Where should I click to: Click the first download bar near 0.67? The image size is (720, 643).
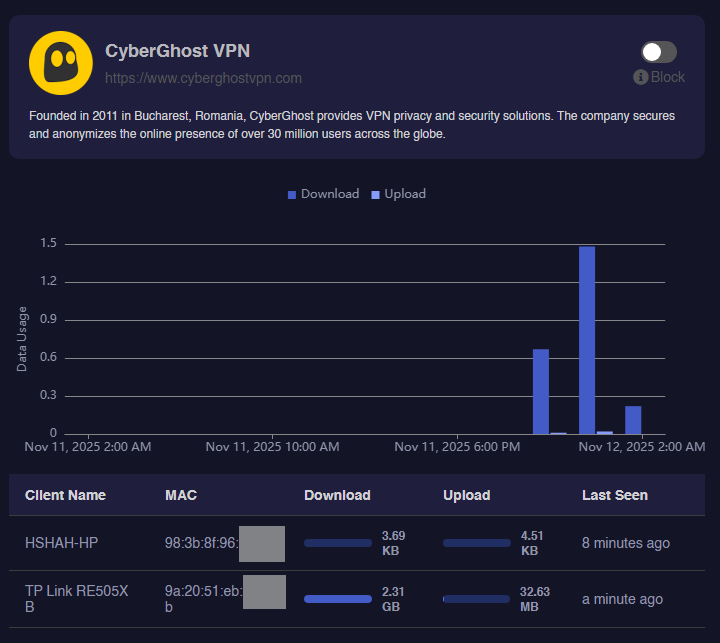pos(541,391)
